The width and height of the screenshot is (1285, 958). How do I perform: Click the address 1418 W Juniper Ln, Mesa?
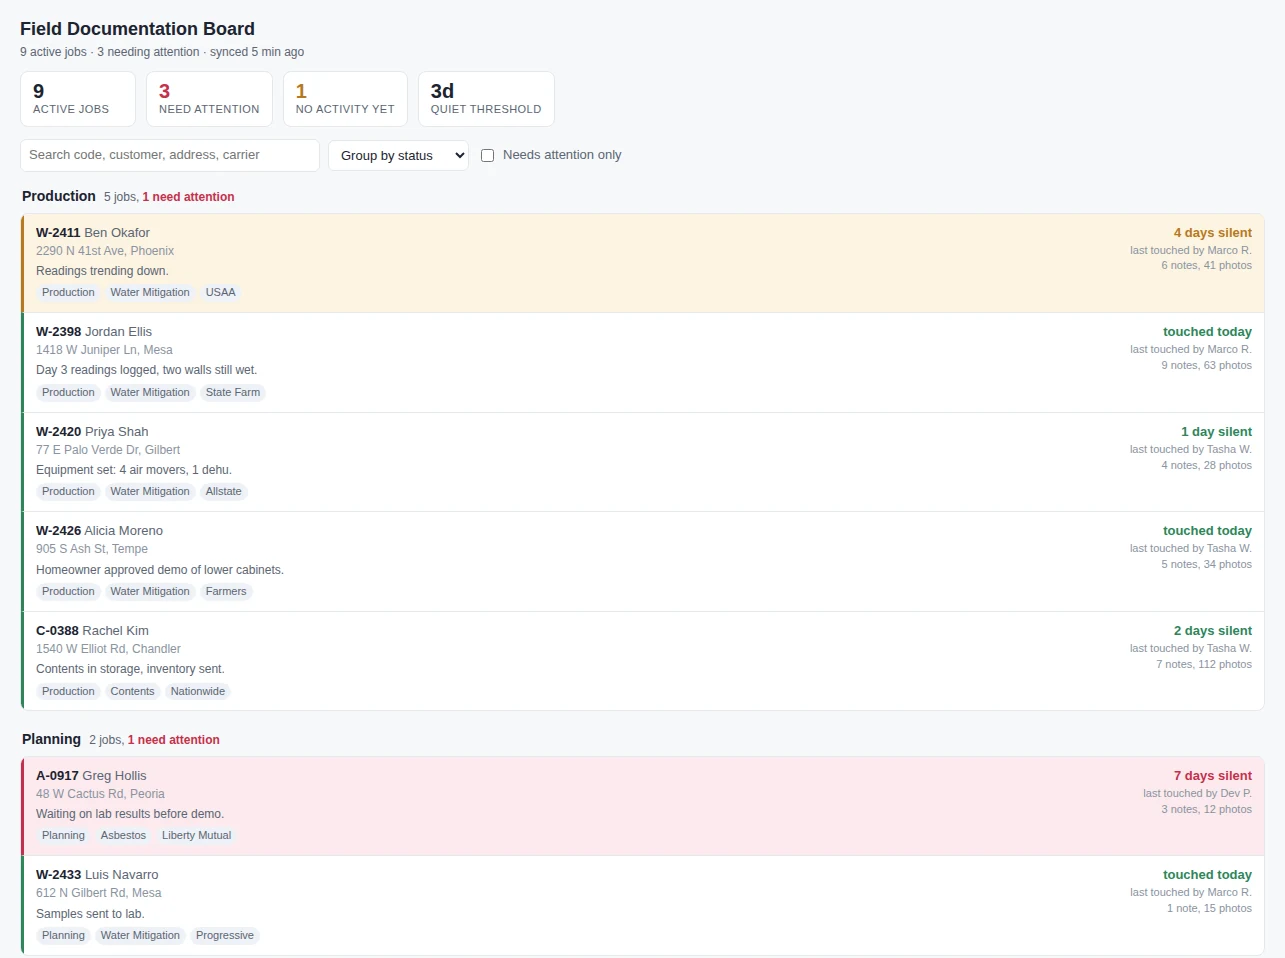pyautogui.click(x=104, y=350)
